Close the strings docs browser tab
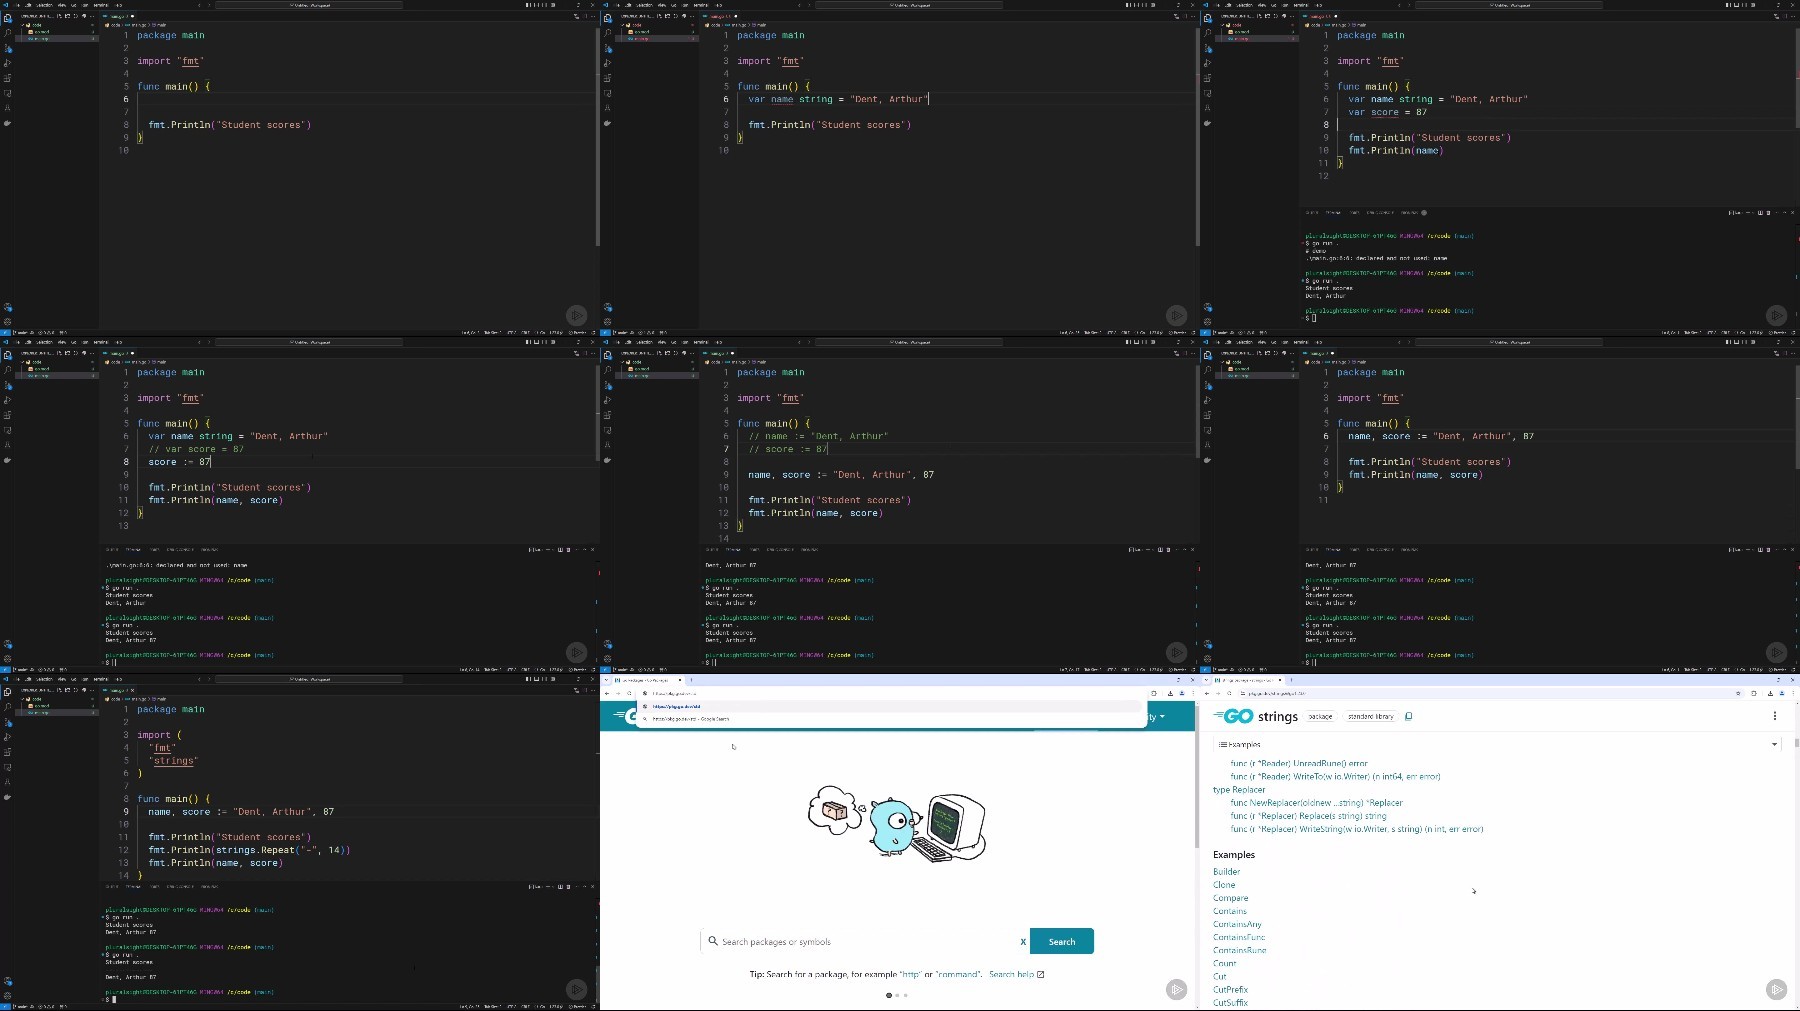 pos(1279,680)
